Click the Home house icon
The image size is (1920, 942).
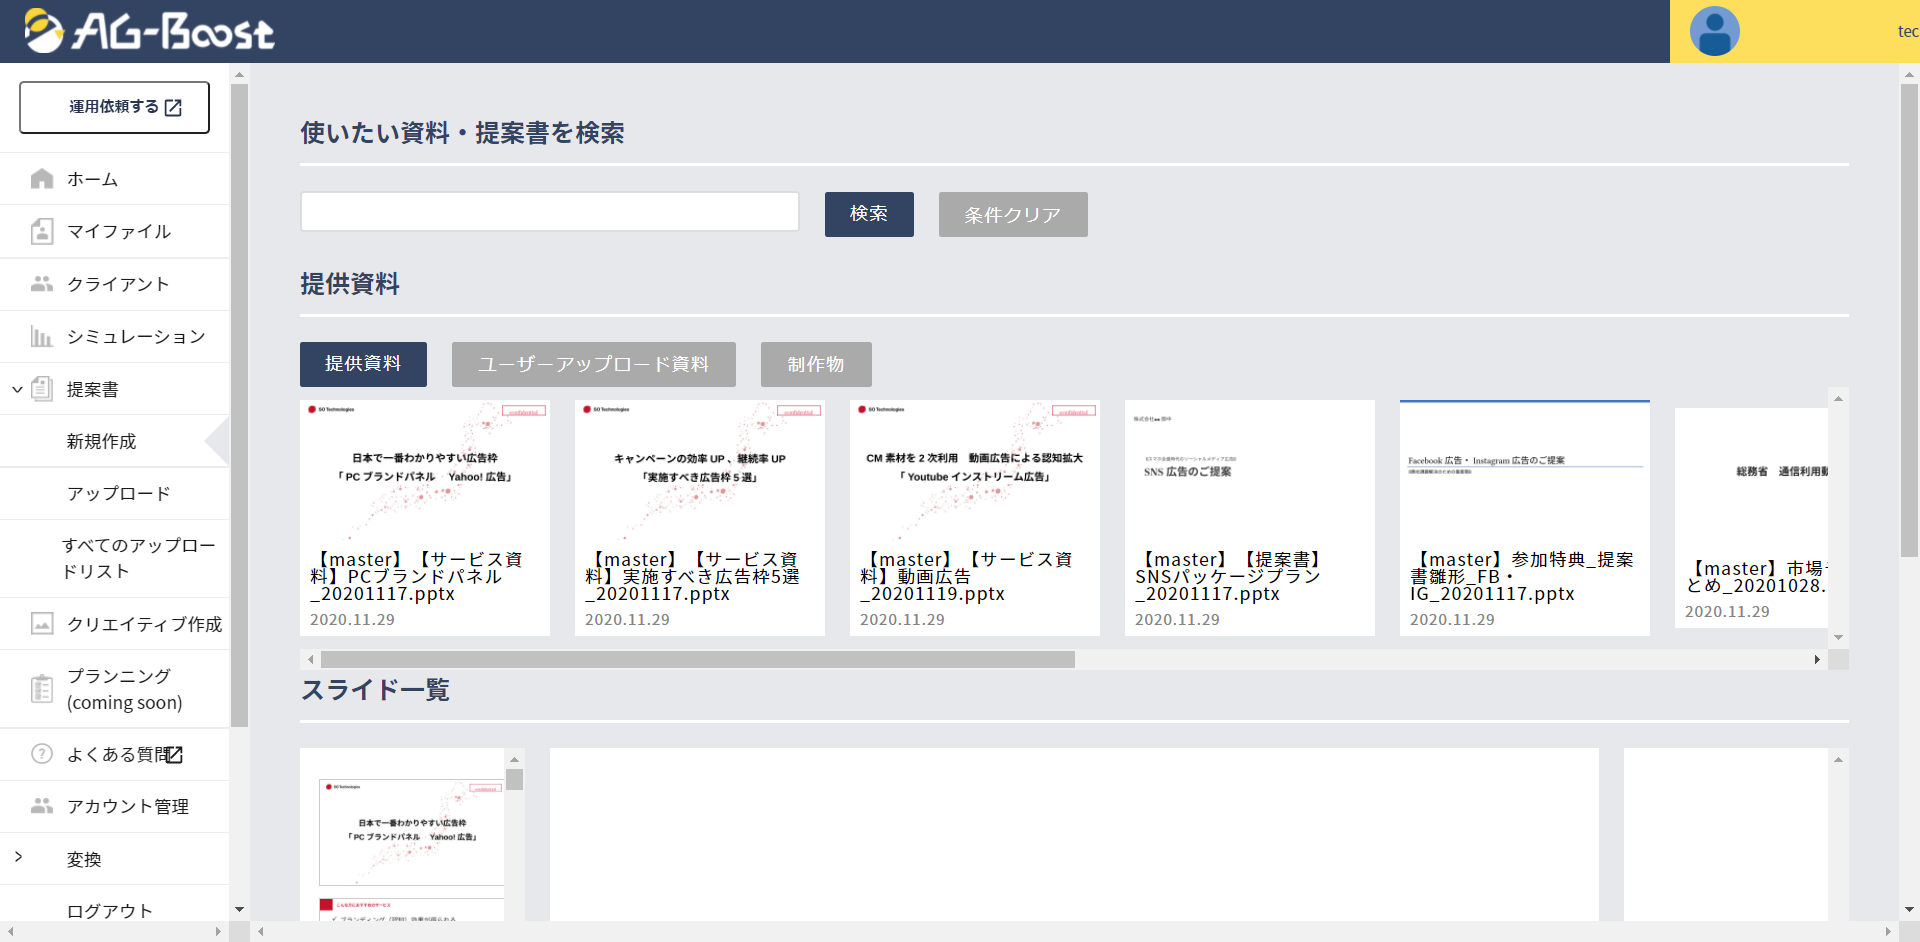coord(42,179)
